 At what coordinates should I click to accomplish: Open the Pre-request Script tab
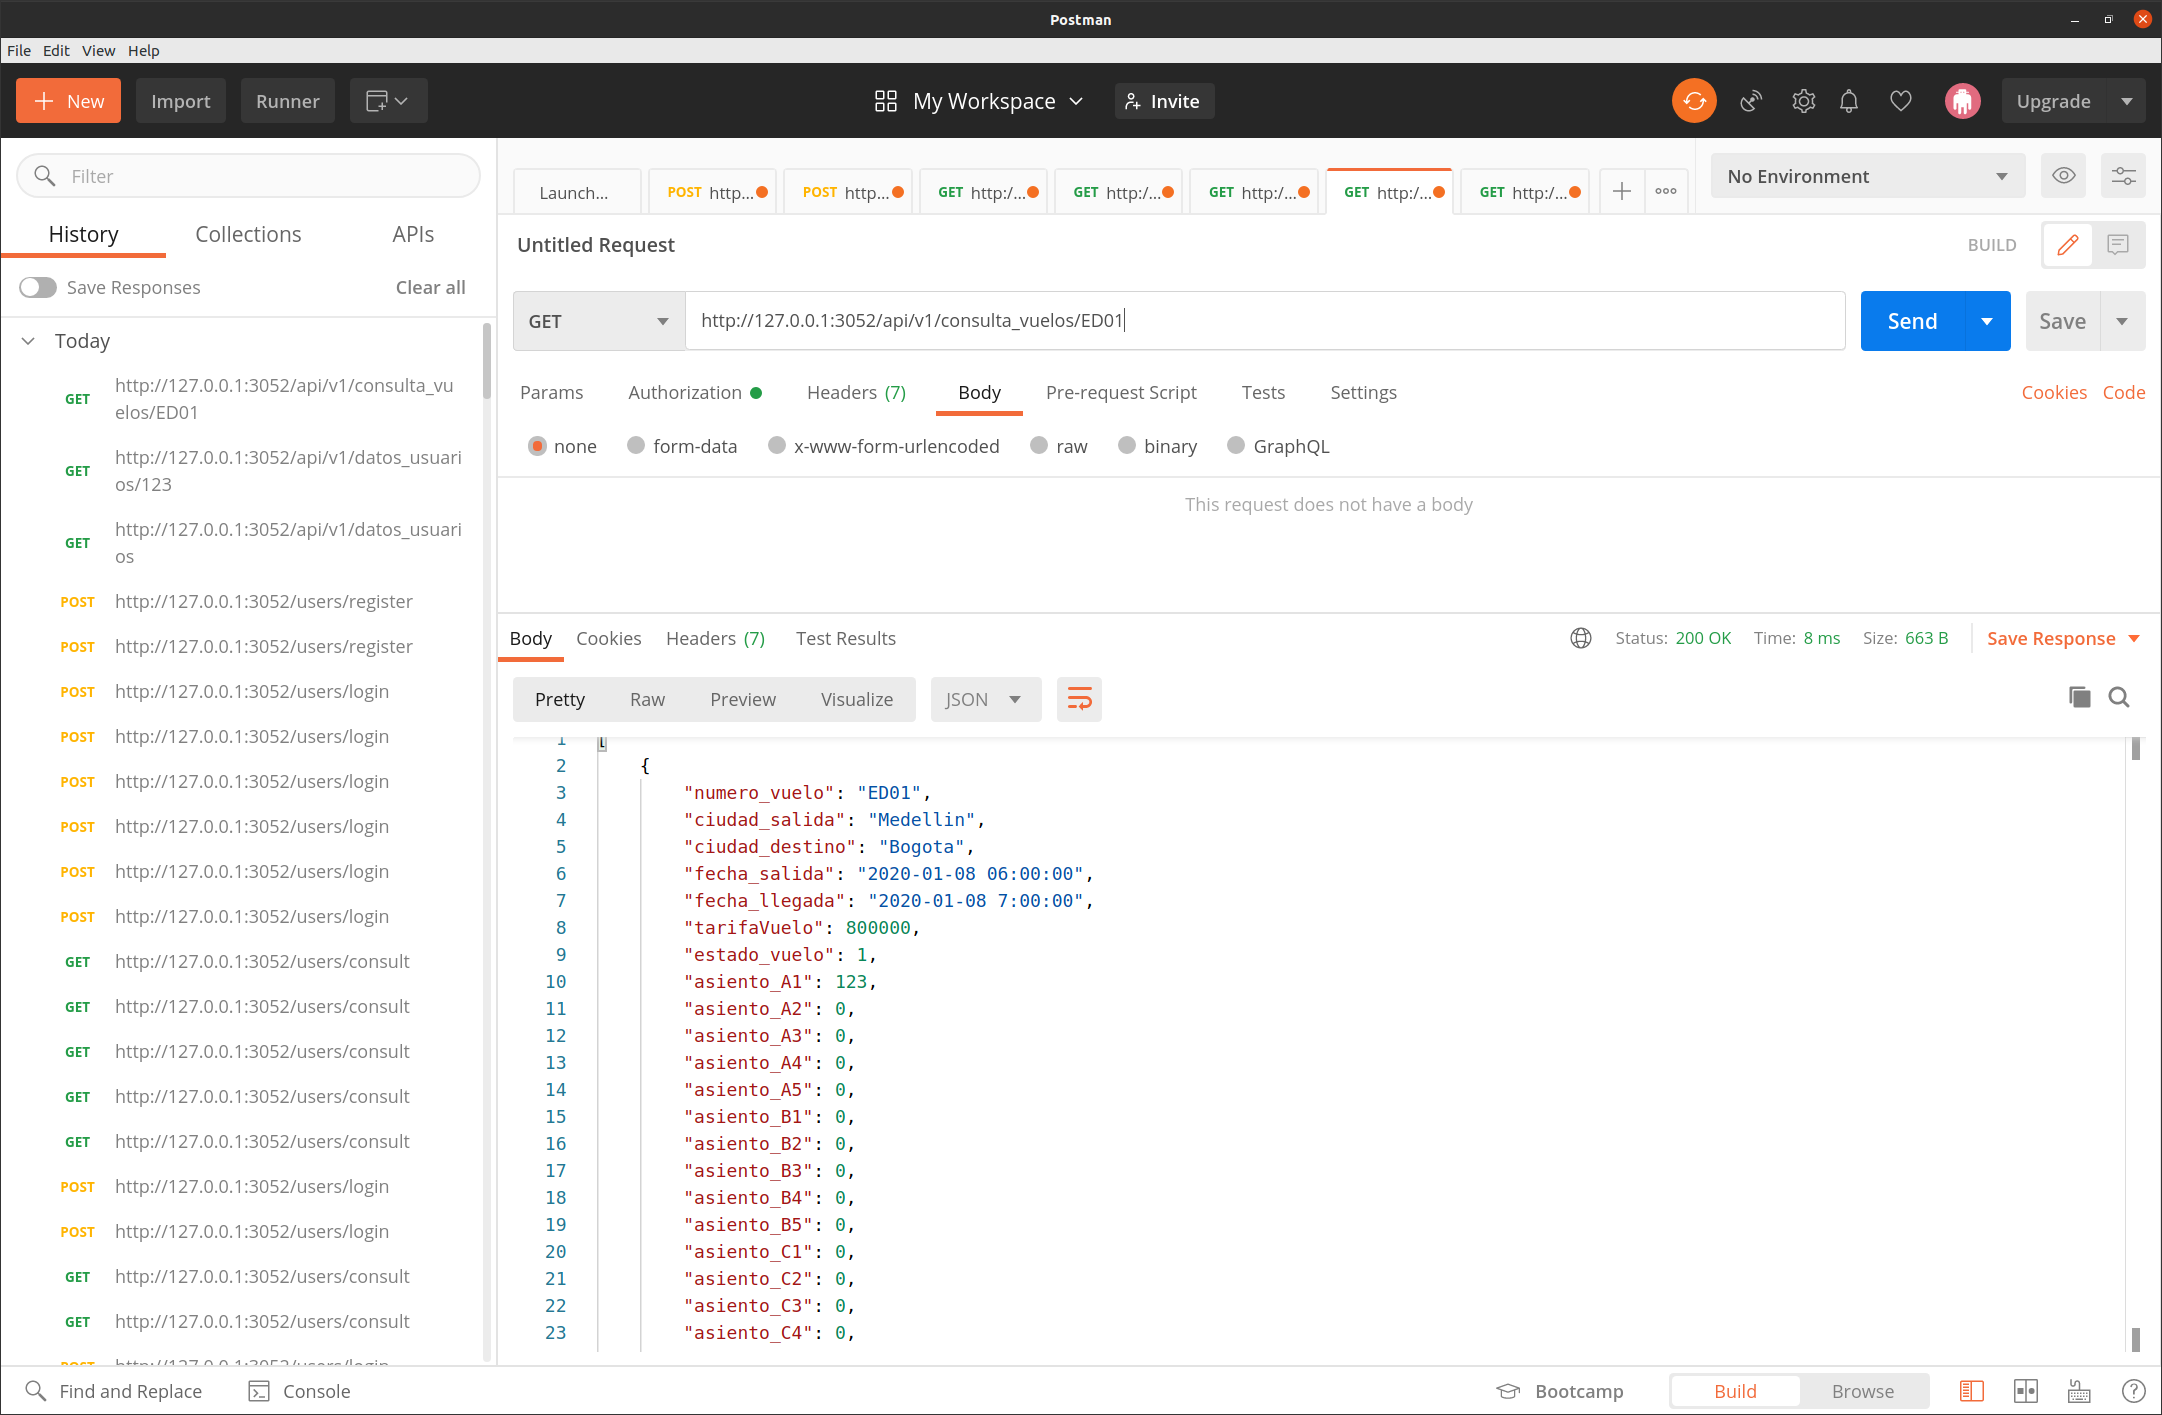[x=1121, y=392]
